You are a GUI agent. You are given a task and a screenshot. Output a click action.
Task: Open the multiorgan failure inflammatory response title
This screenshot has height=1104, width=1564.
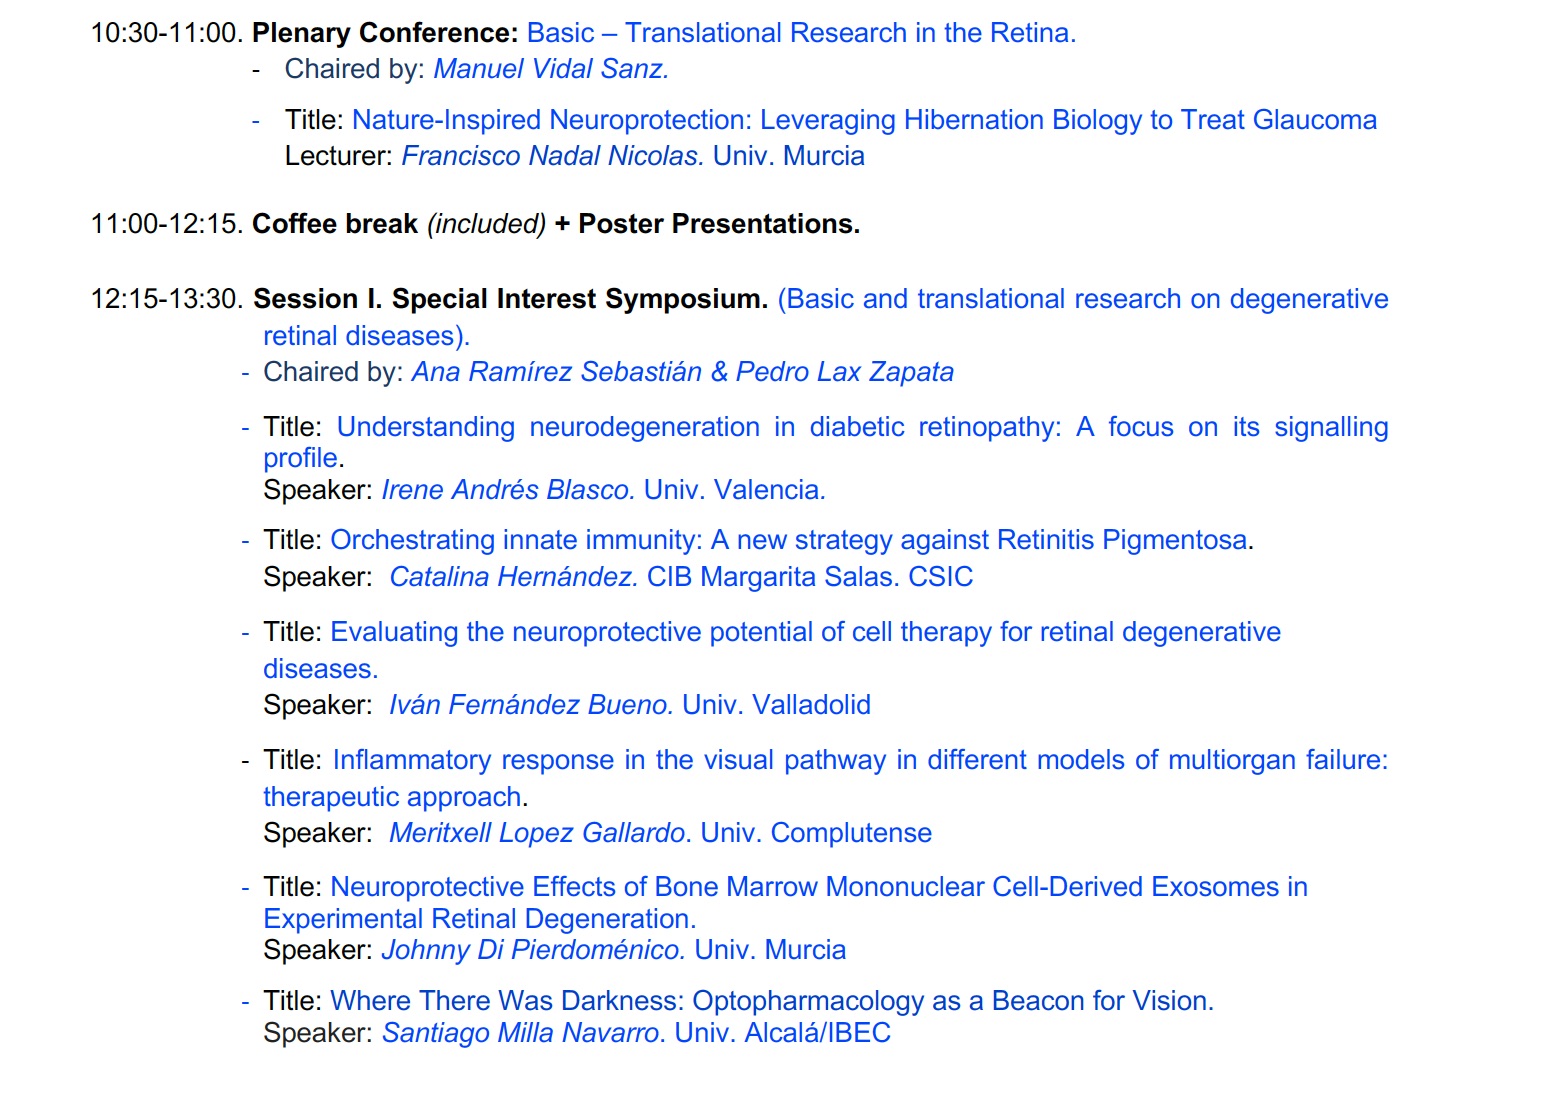coord(826,778)
